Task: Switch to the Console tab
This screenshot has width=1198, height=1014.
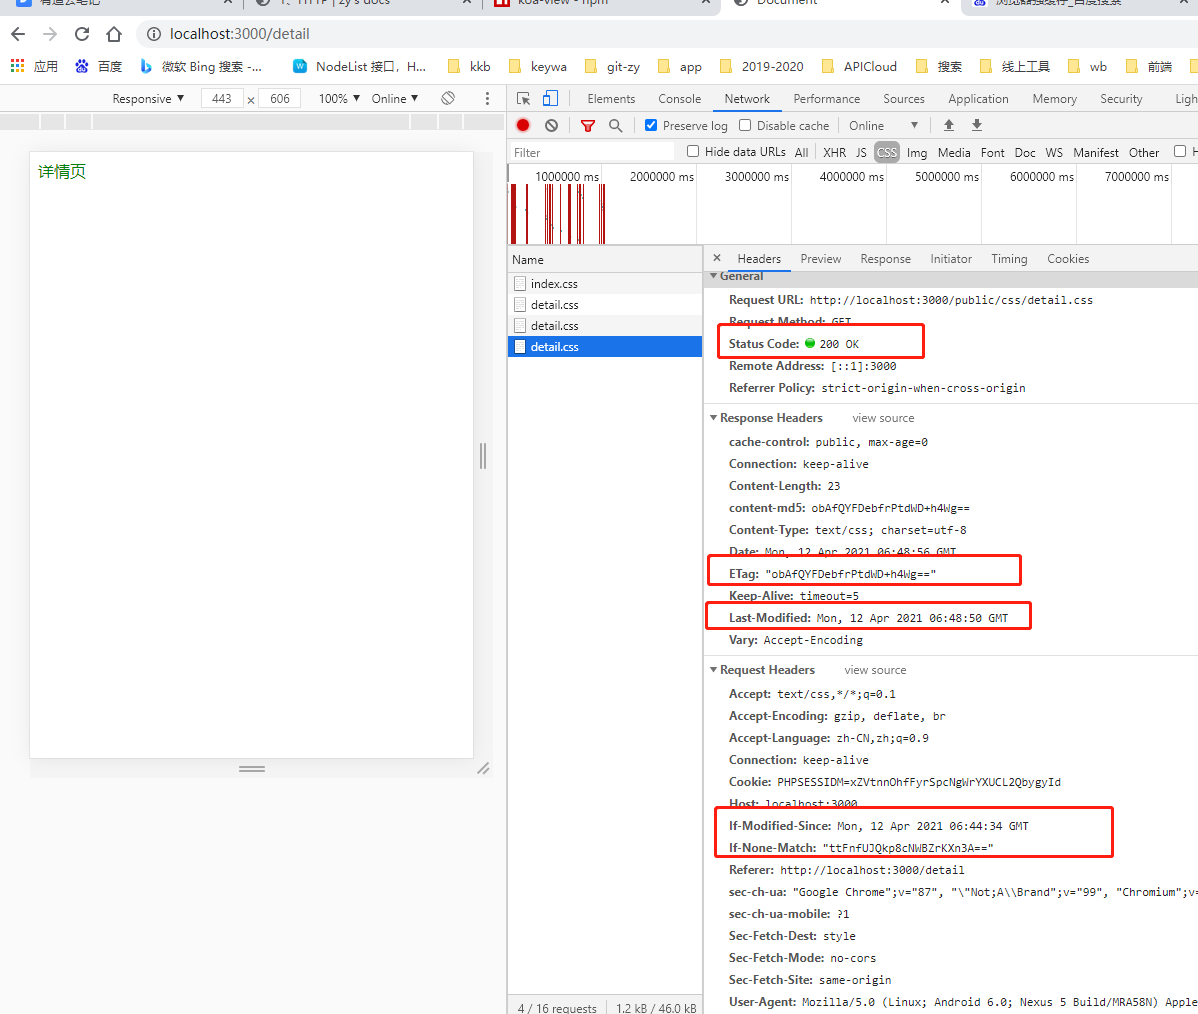Action: (x=679, y=98)
